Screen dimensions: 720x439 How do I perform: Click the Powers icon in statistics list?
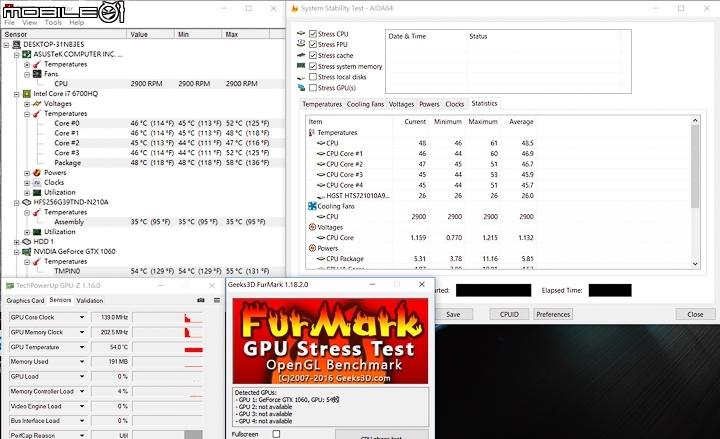click(312, 248)
